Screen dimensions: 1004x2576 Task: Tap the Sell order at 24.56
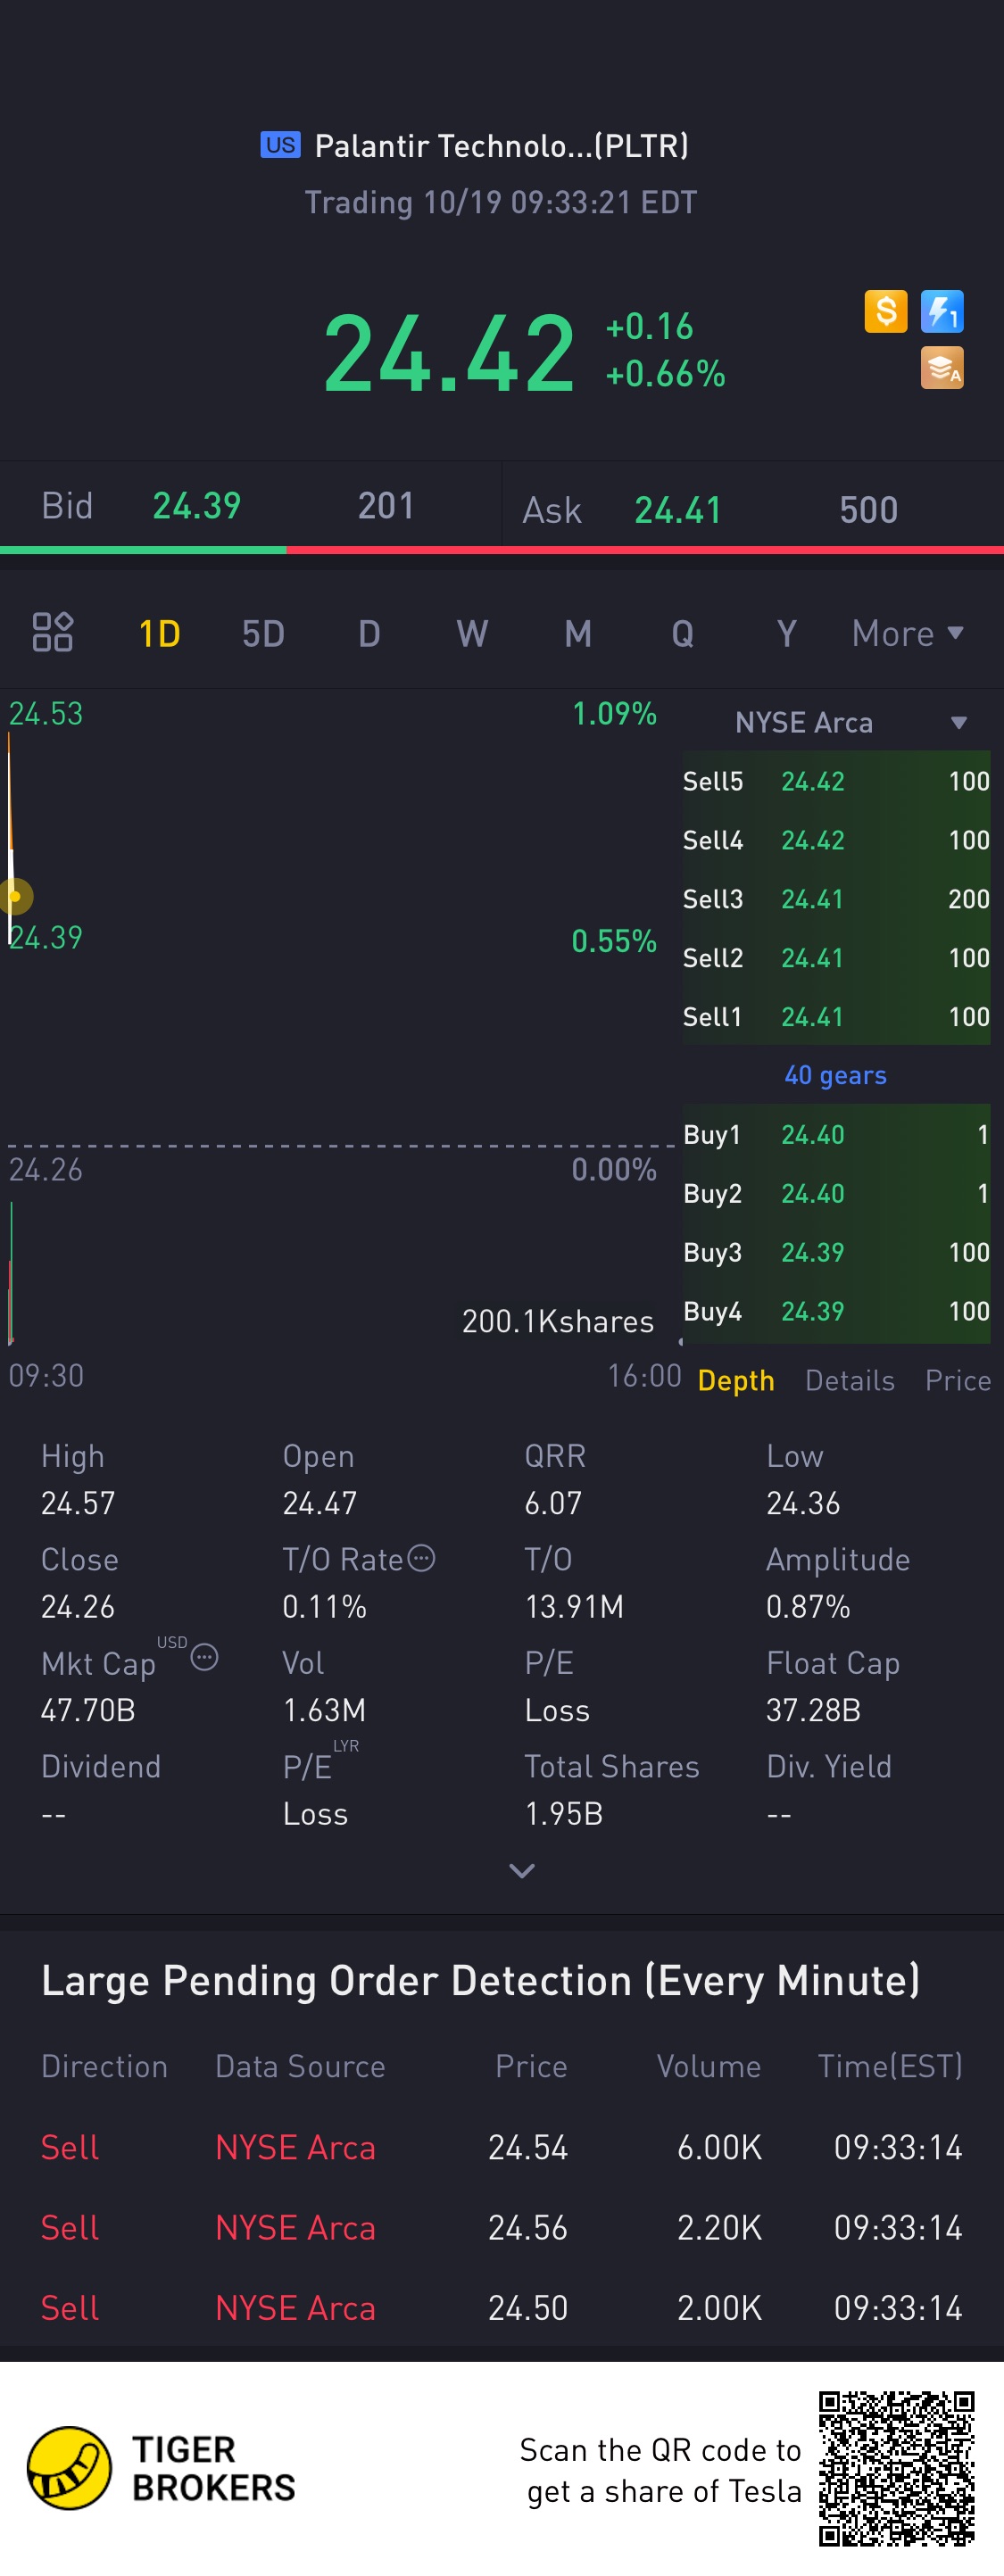[502, 2227]
